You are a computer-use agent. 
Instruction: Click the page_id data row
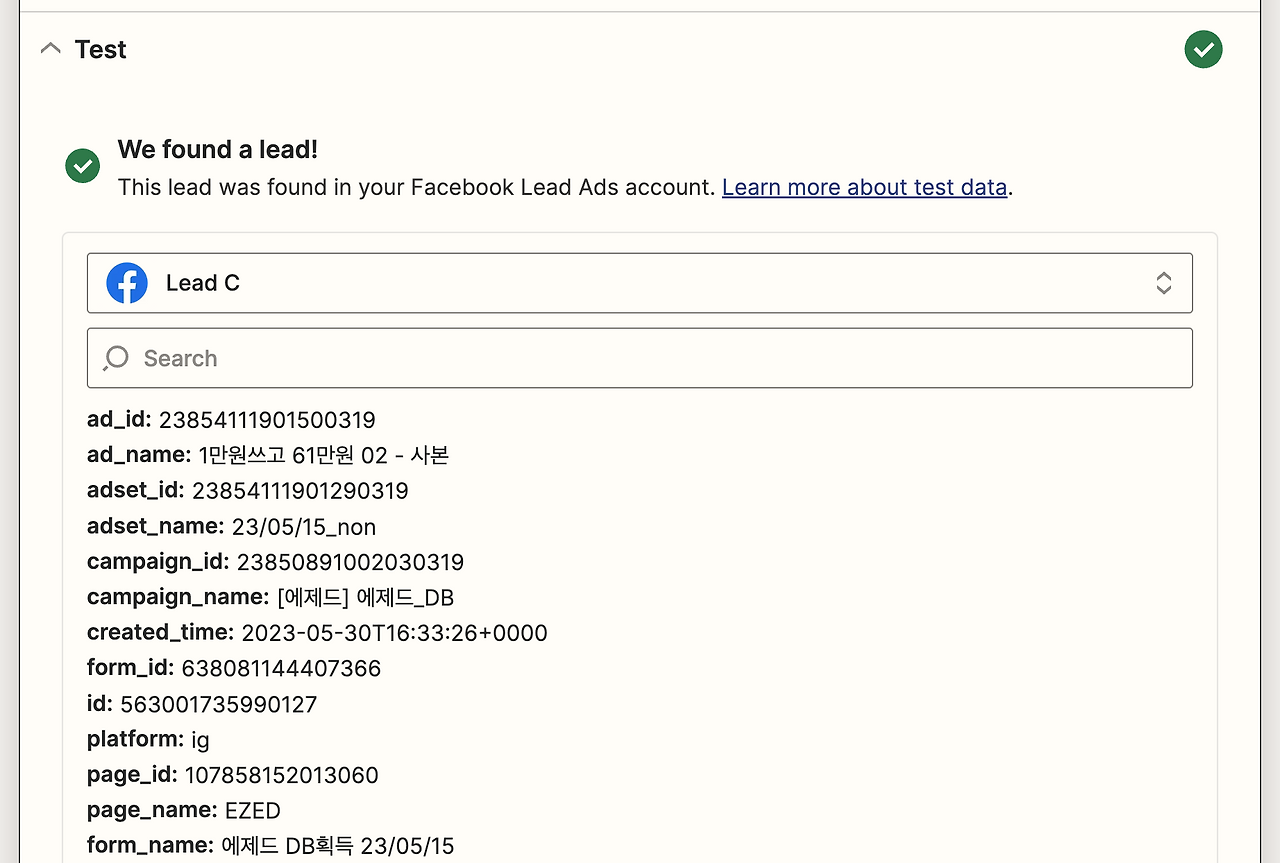(232, 775)
